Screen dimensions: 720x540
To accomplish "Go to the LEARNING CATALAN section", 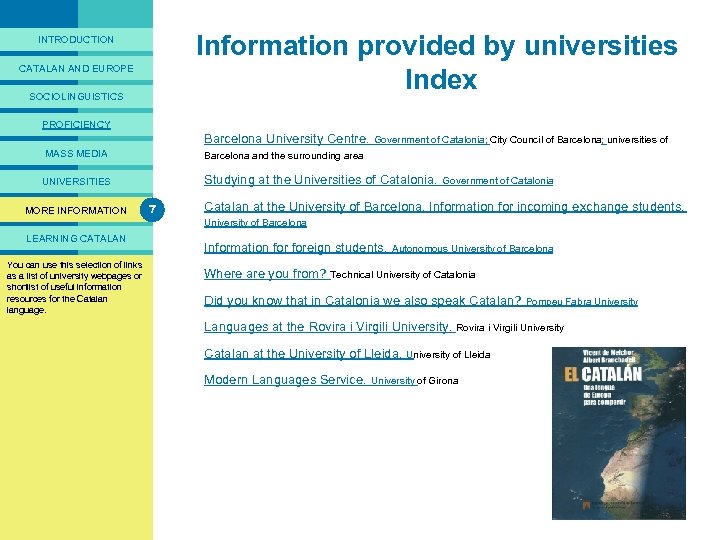I will (x=76, y=238).
